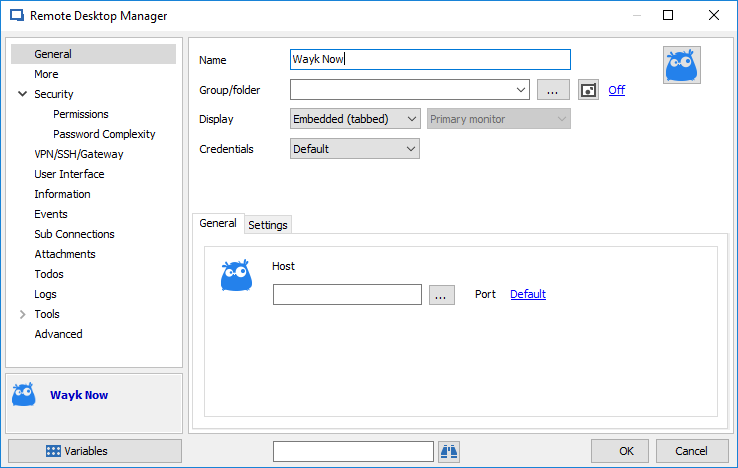Close the Remote Desktop Manager window
This screenshot has width=738, height=468.
pos(714,15)
